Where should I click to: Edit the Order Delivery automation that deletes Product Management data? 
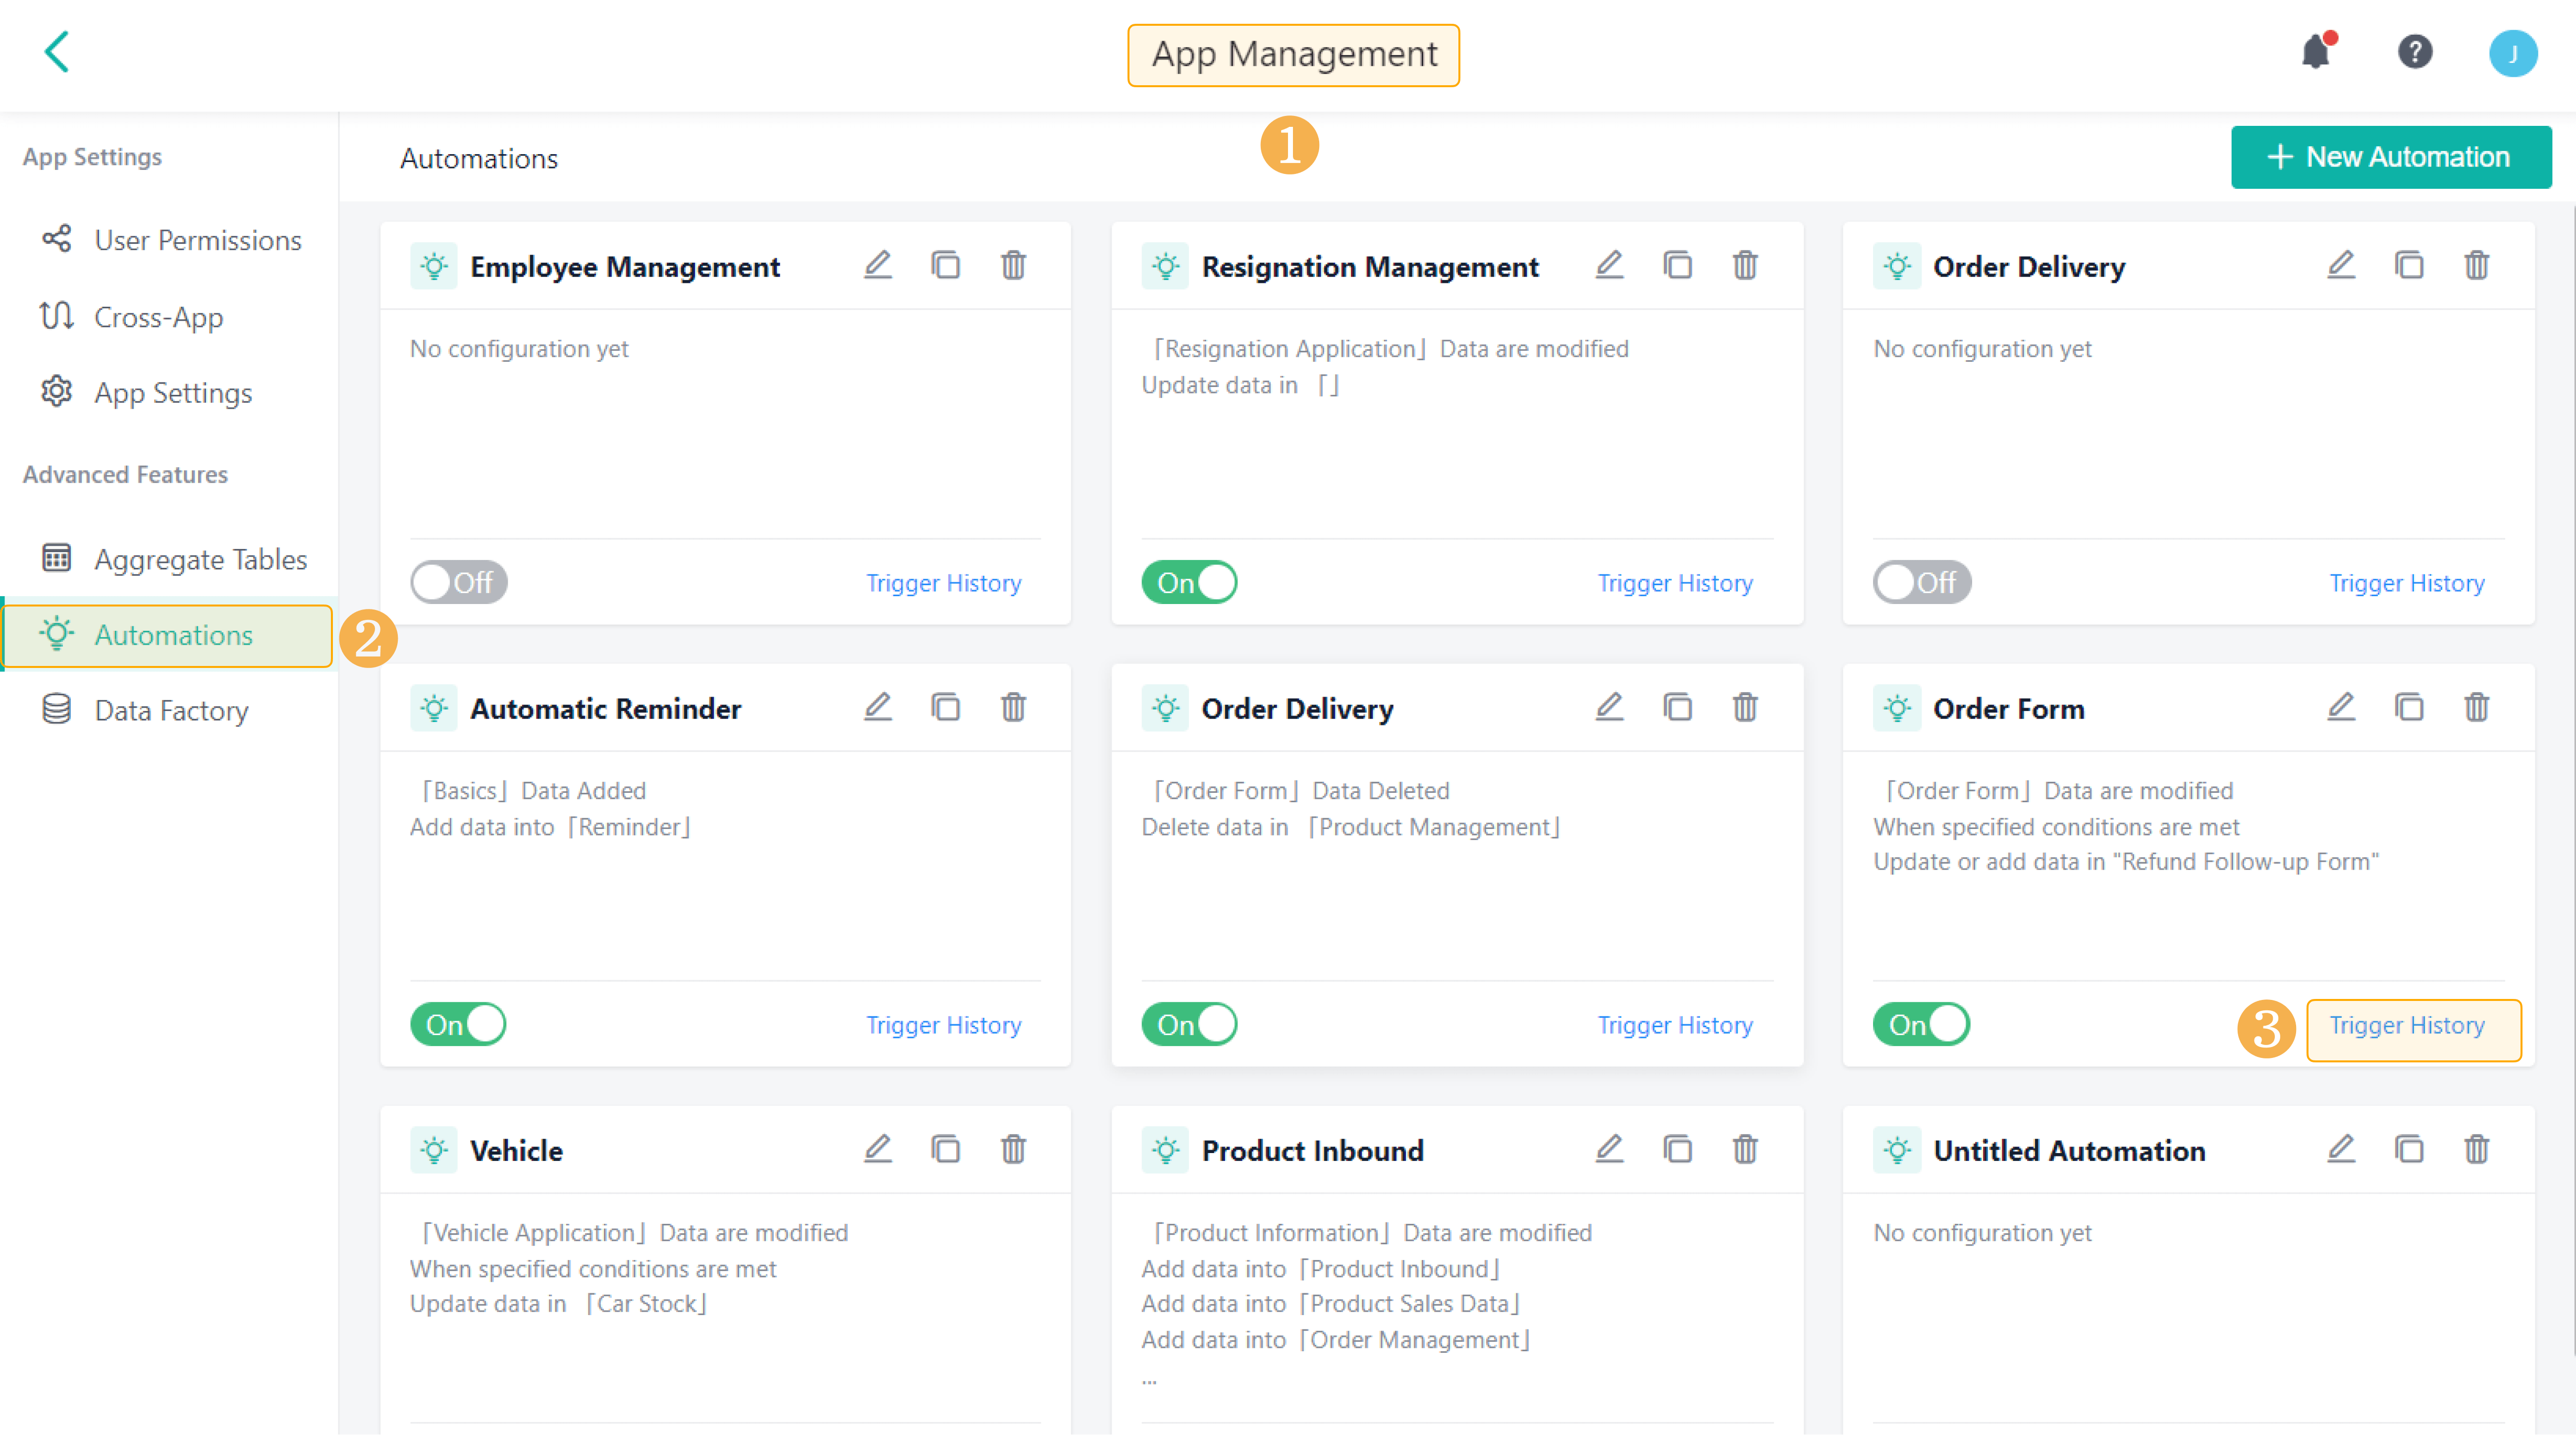(x=1610, y=707)
